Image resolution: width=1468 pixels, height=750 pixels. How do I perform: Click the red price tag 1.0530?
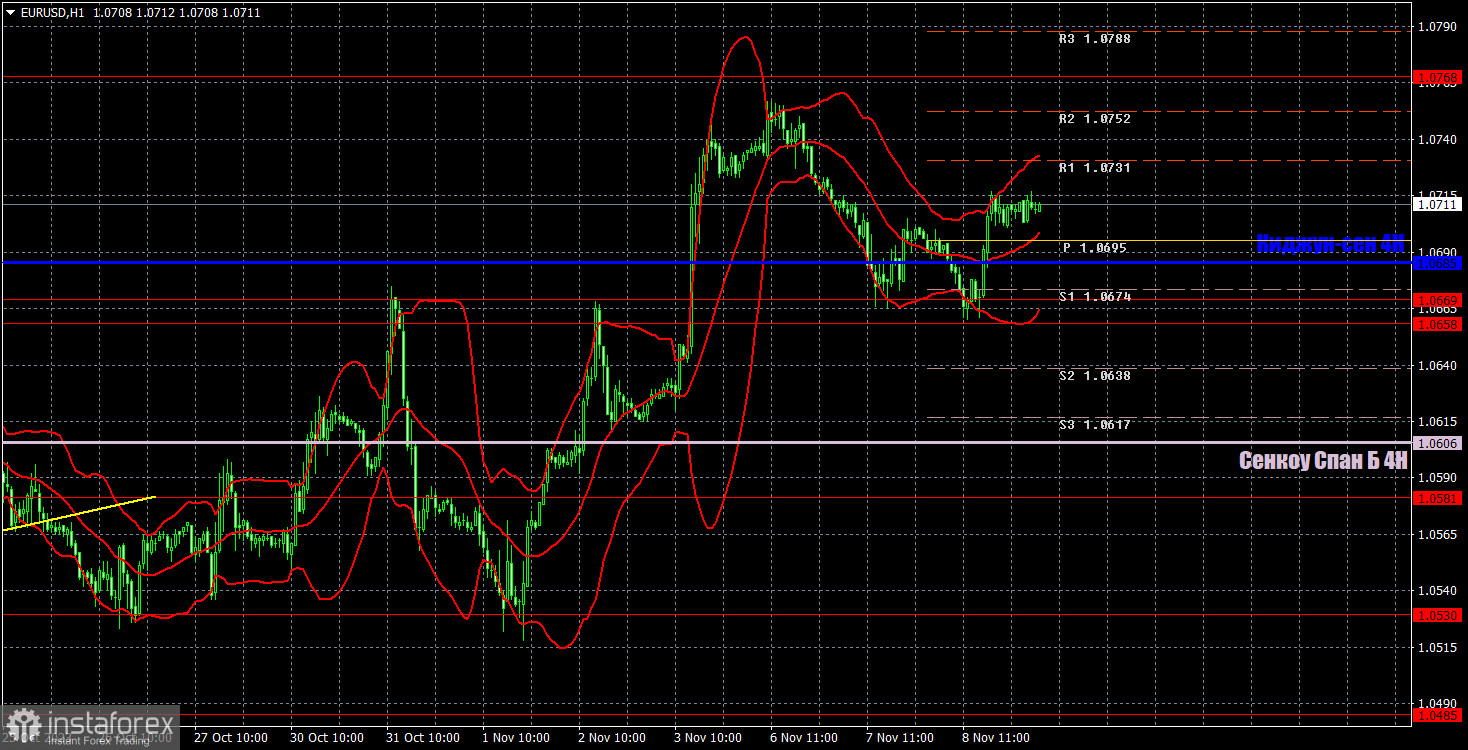point(1438,616)
